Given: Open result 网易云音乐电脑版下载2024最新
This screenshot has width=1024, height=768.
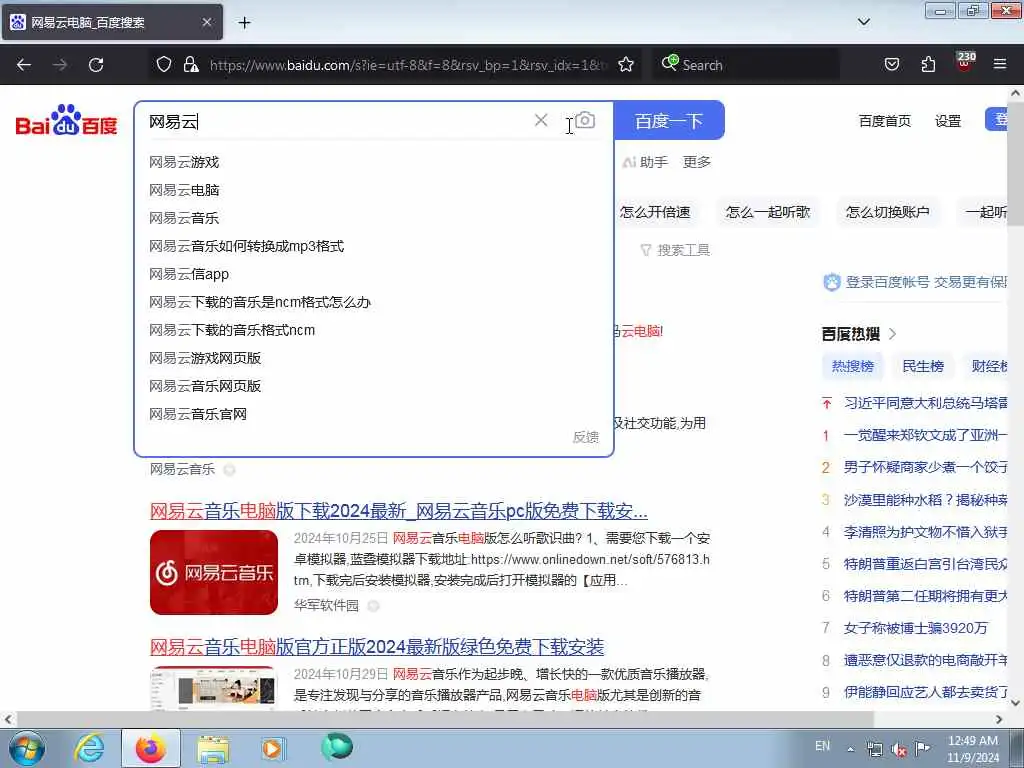Looking at the screenshot, I should [398, 511].
